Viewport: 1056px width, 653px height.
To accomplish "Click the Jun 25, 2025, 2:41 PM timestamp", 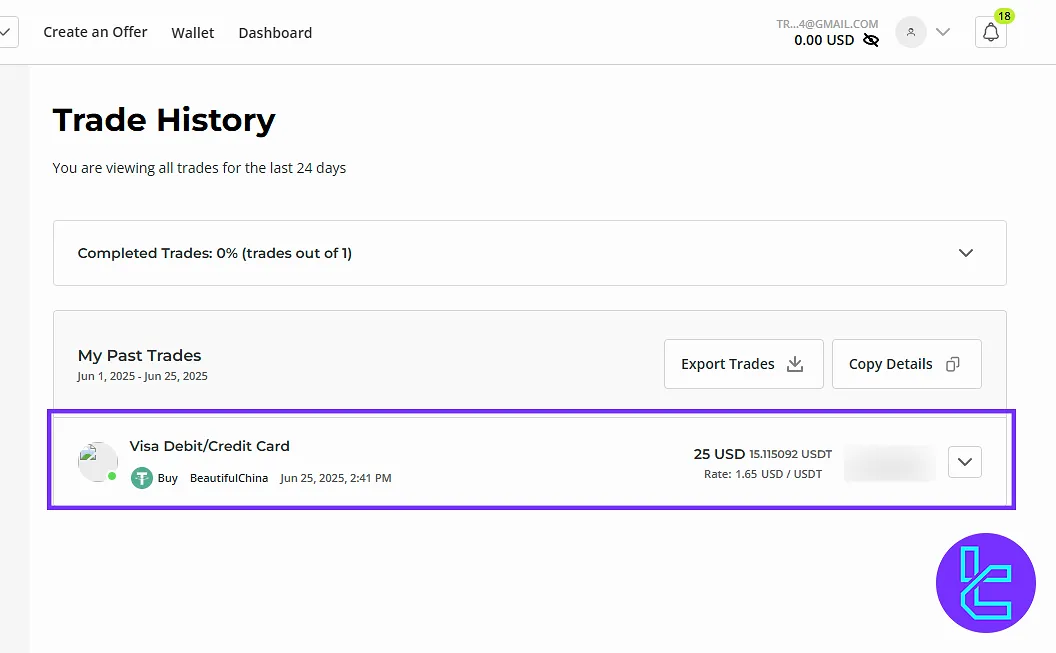I will 335,478.
